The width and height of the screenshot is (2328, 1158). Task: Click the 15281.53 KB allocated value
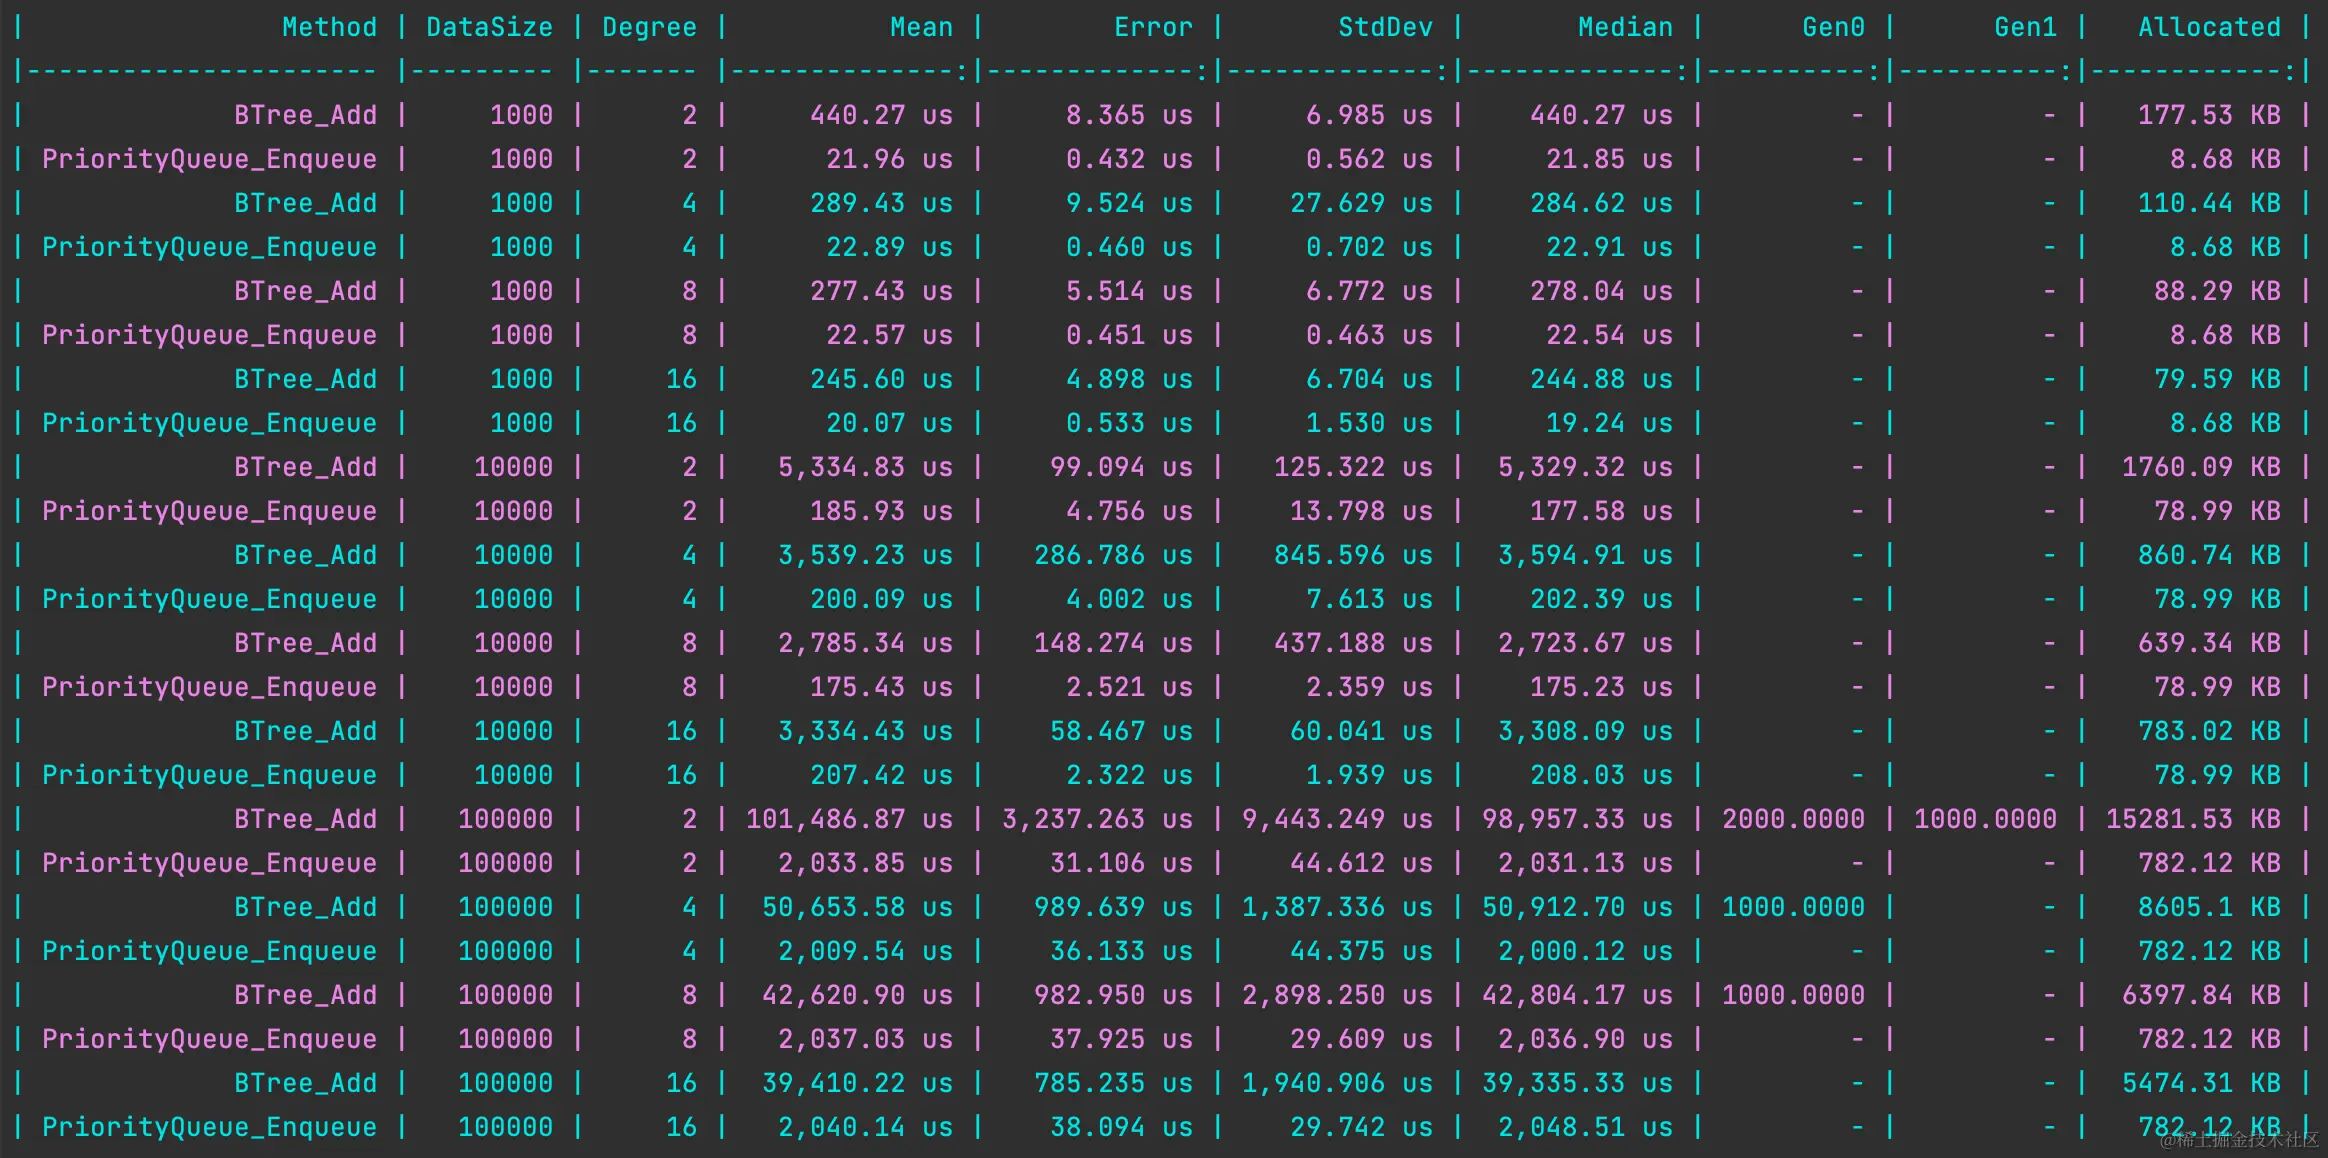[2193, 819]
